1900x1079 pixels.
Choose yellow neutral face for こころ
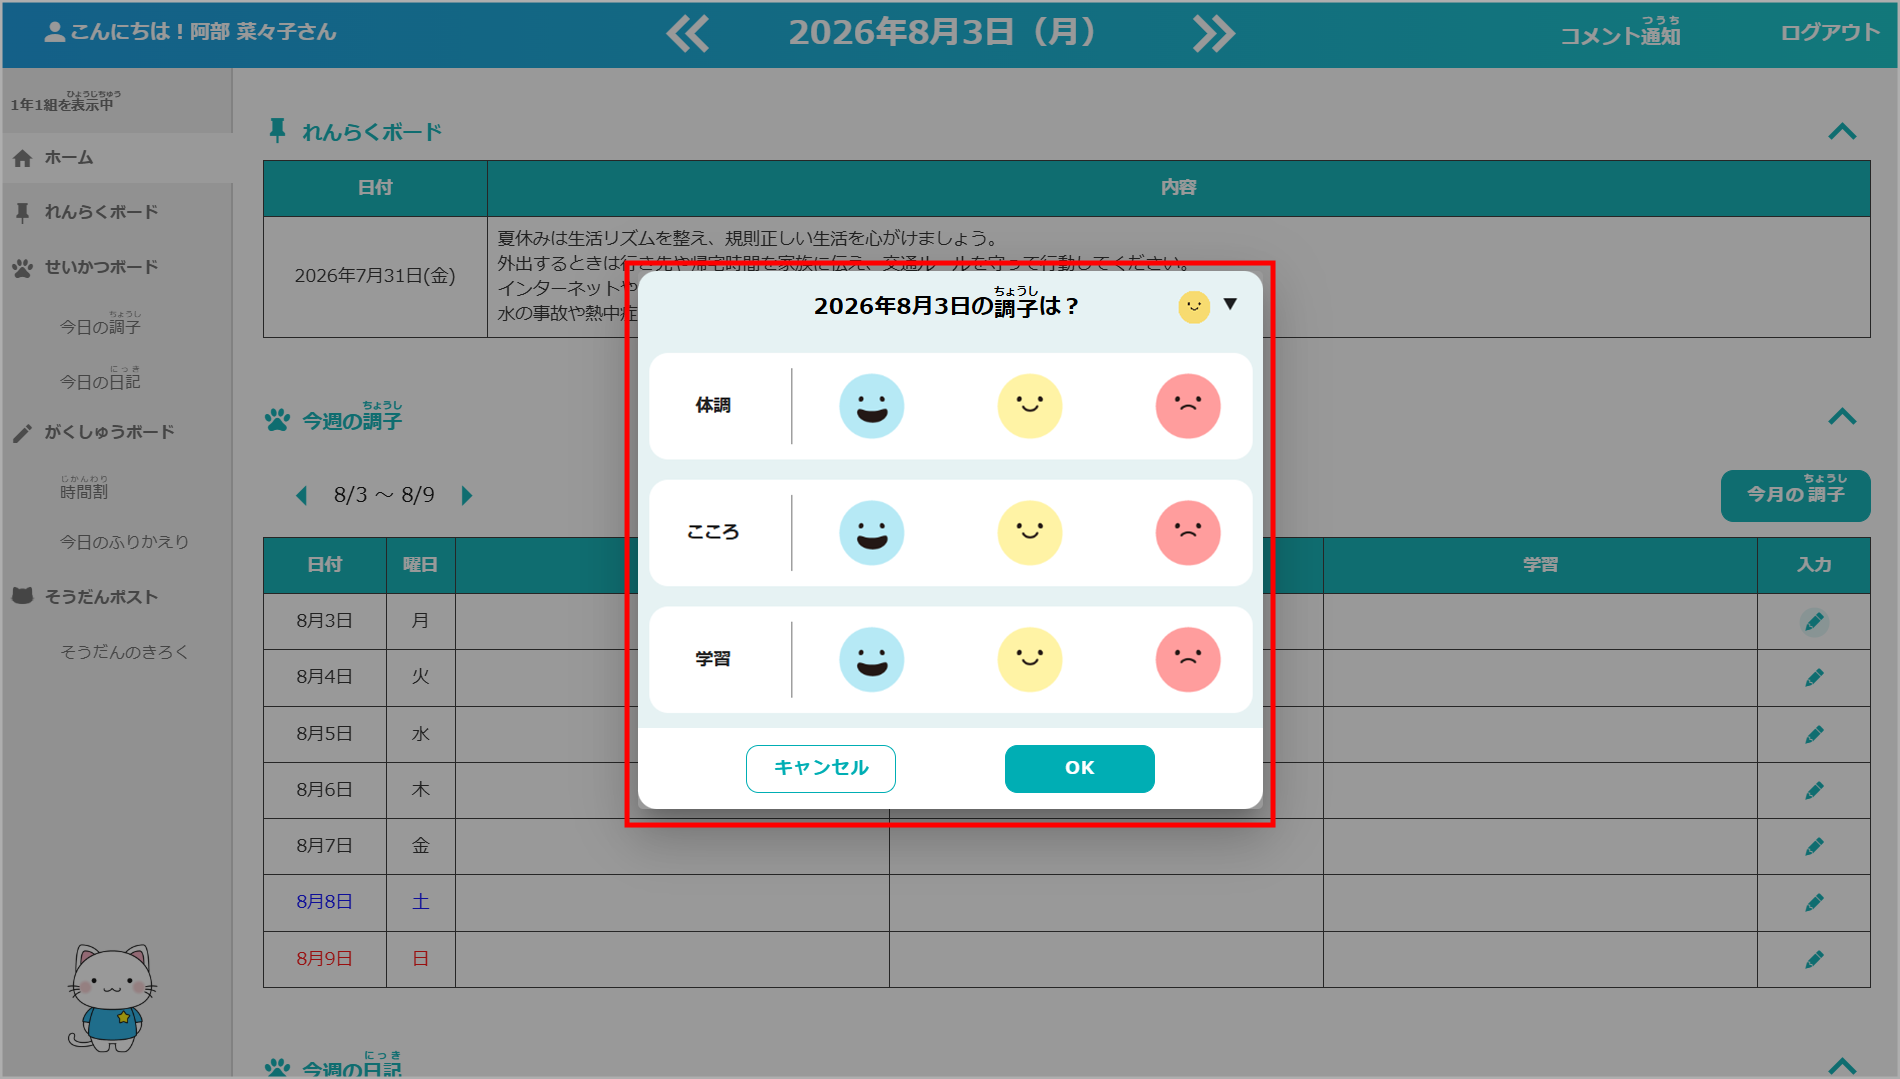point(1030,532)
